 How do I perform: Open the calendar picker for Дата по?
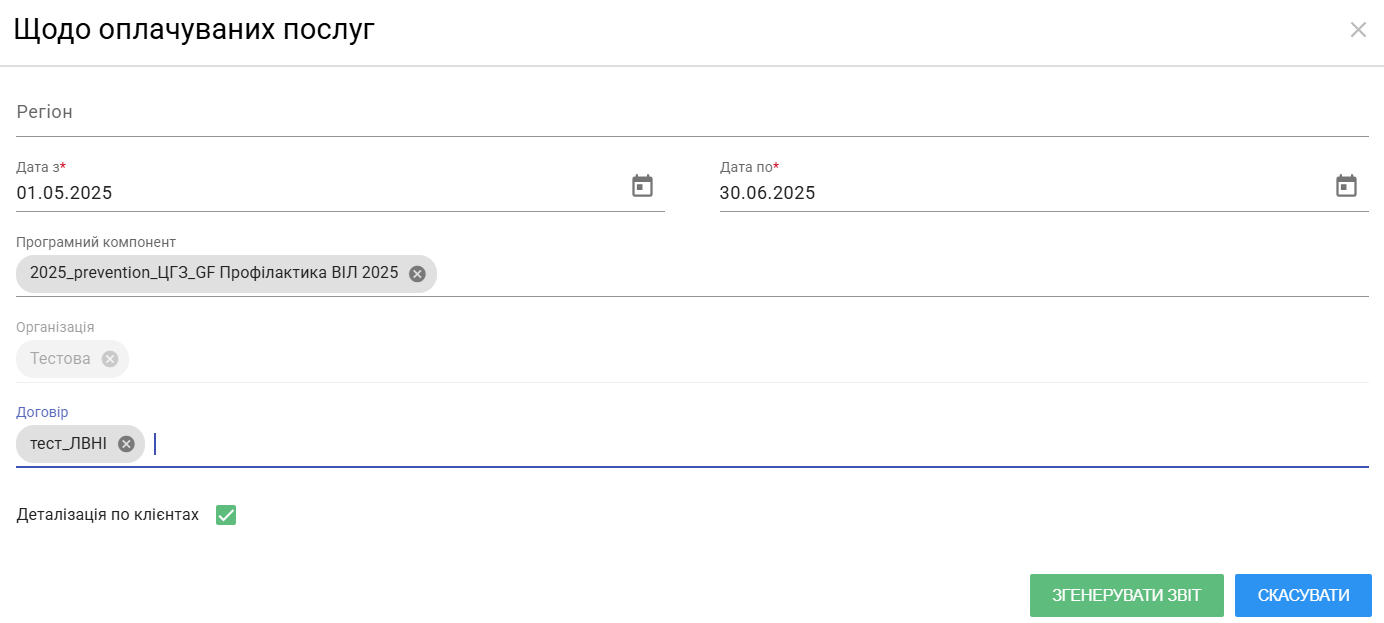tap(1346, 186)
